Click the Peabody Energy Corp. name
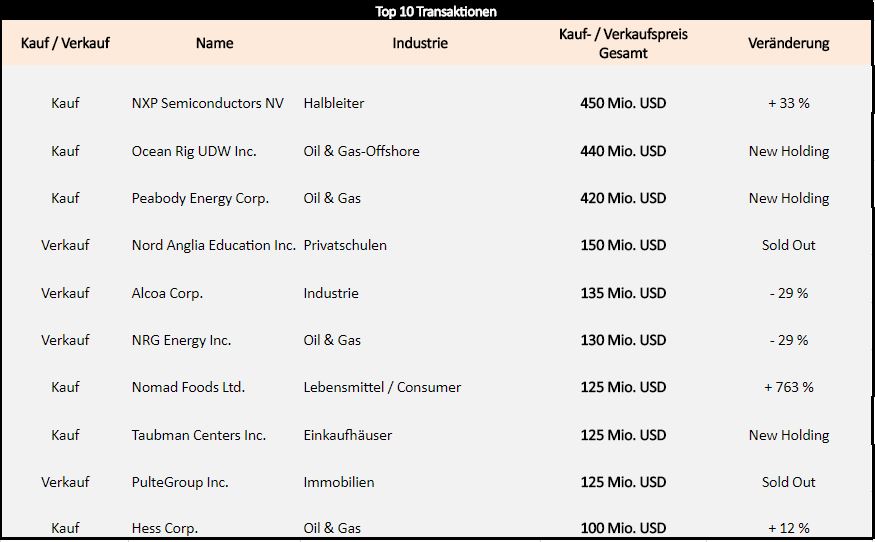Viewport: 875px width, 542px height. coord(200,198)
